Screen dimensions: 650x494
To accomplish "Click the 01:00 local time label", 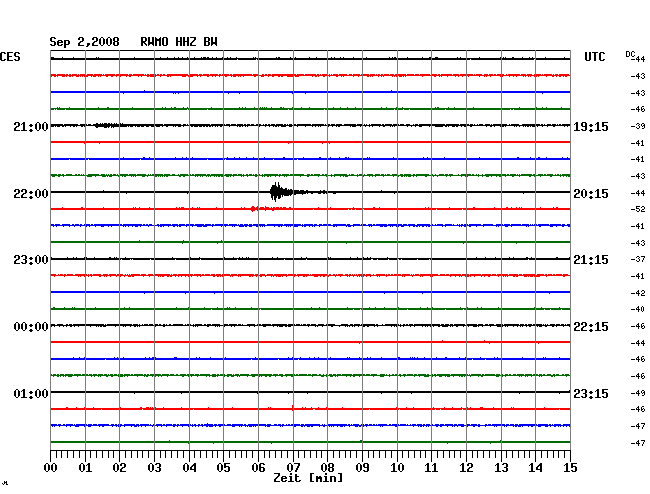I will tap(31, 393).
